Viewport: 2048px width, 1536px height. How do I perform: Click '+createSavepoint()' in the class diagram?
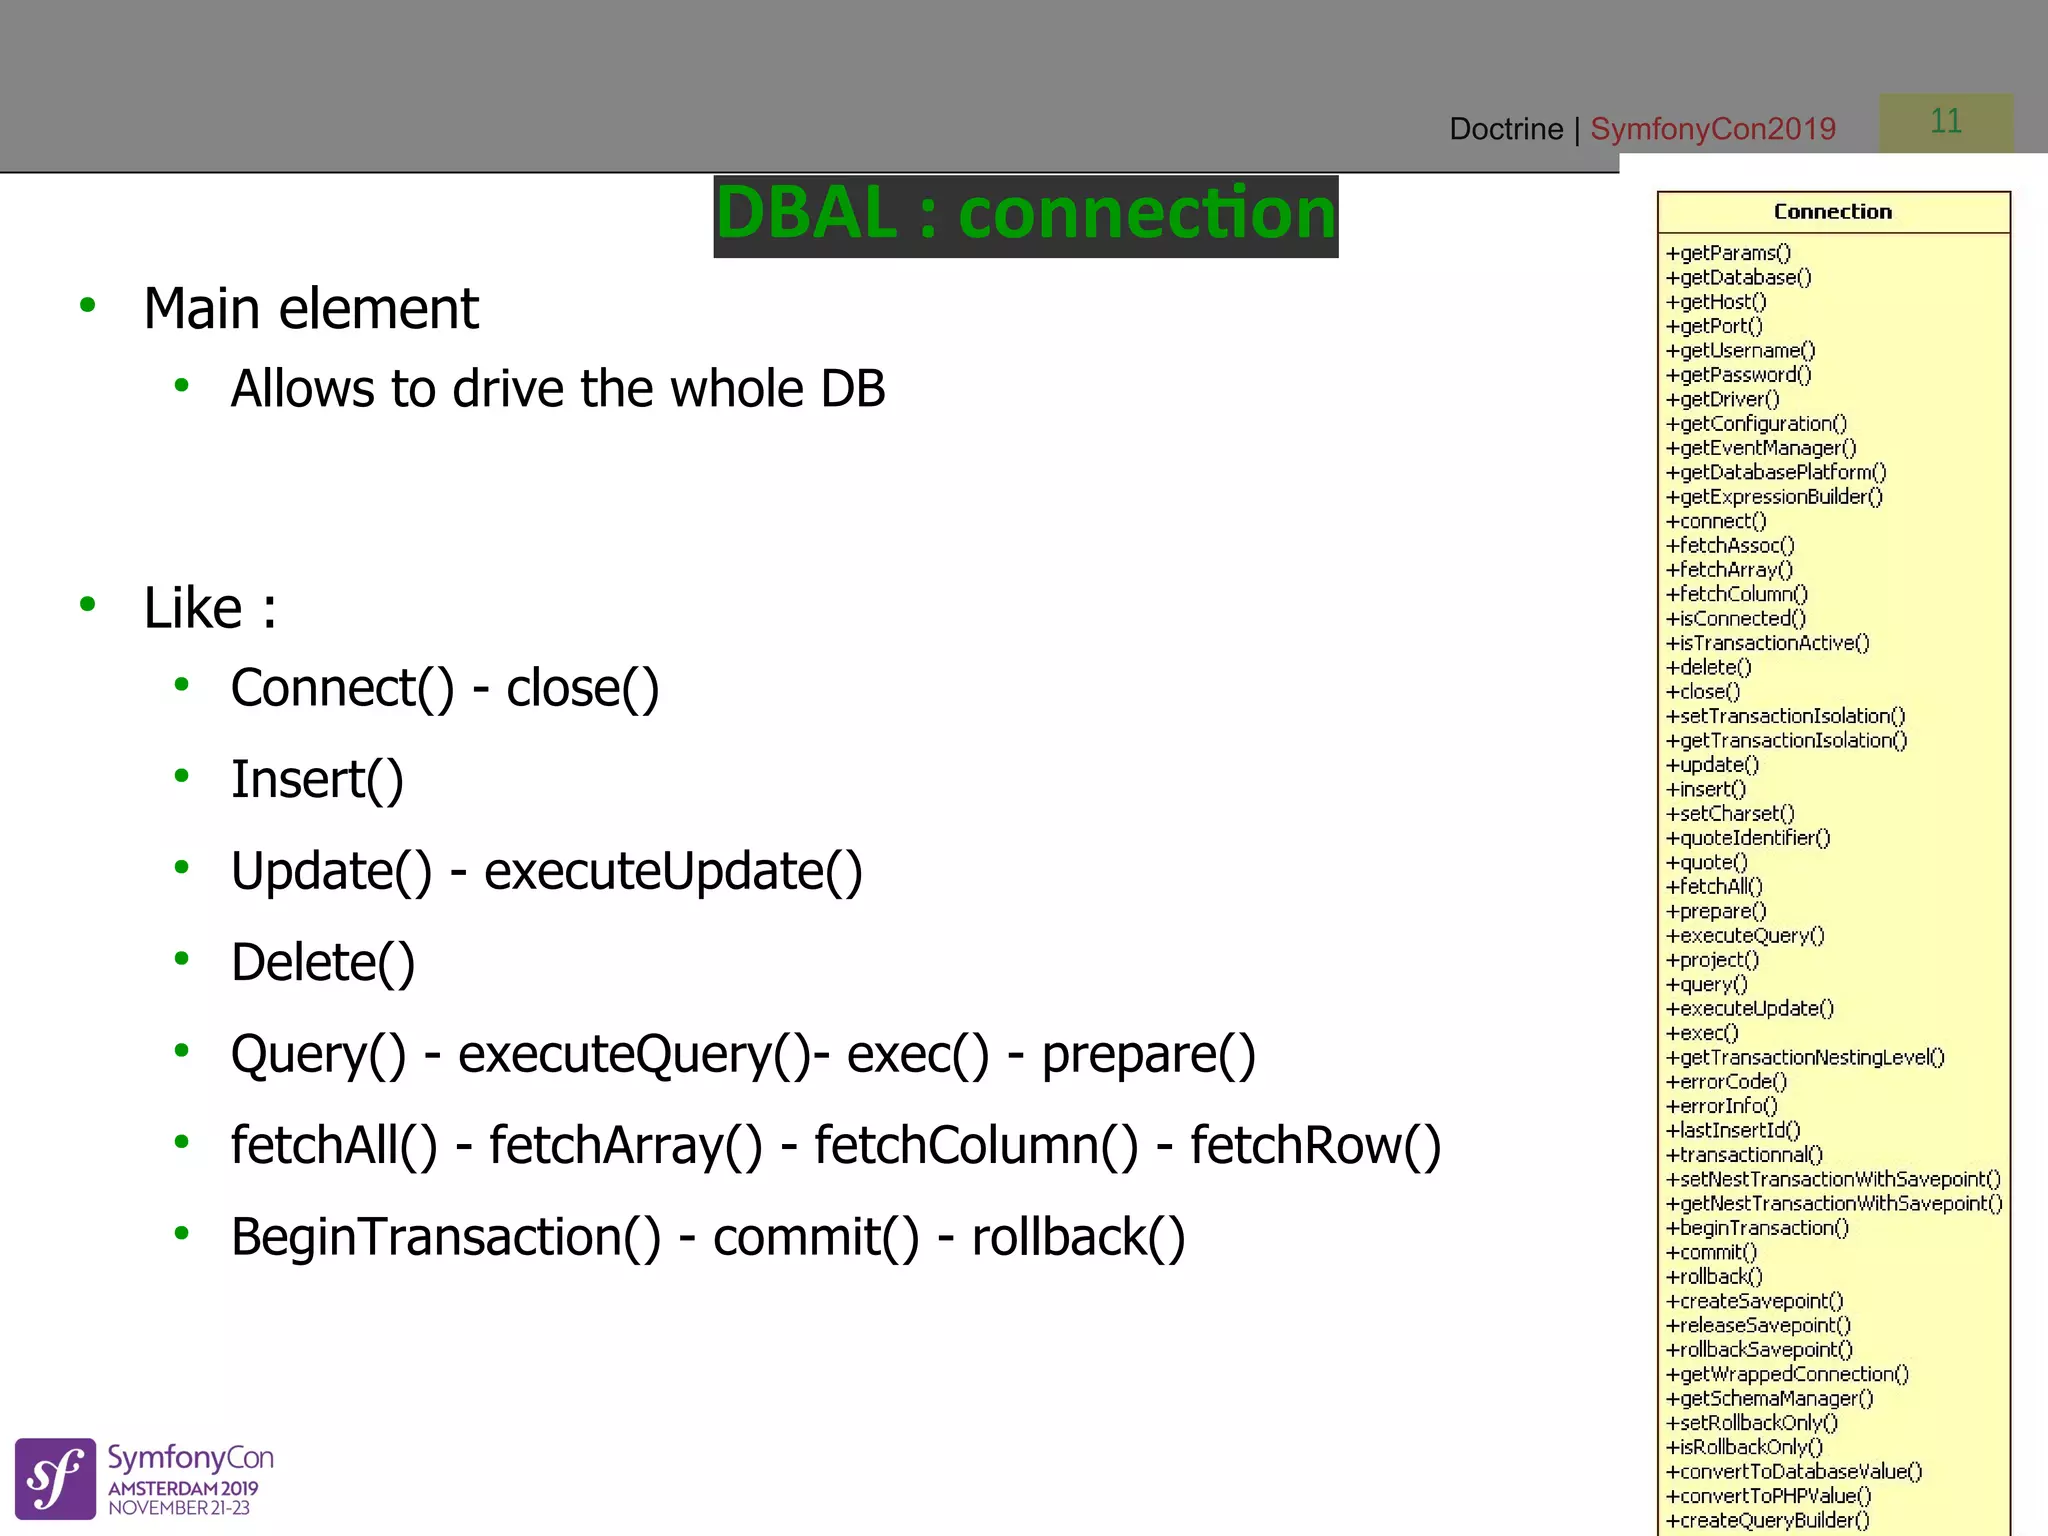coord(1755,1301)
